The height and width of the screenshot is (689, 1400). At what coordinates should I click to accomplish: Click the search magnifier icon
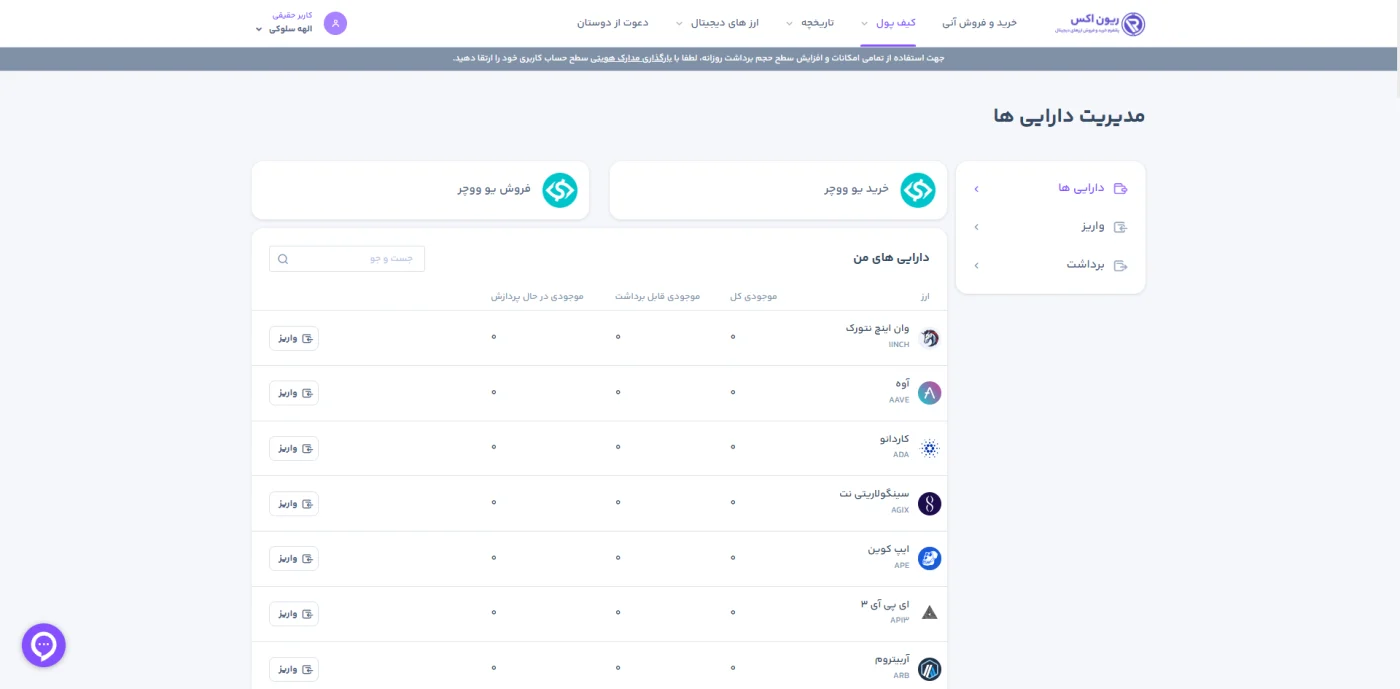283,259
